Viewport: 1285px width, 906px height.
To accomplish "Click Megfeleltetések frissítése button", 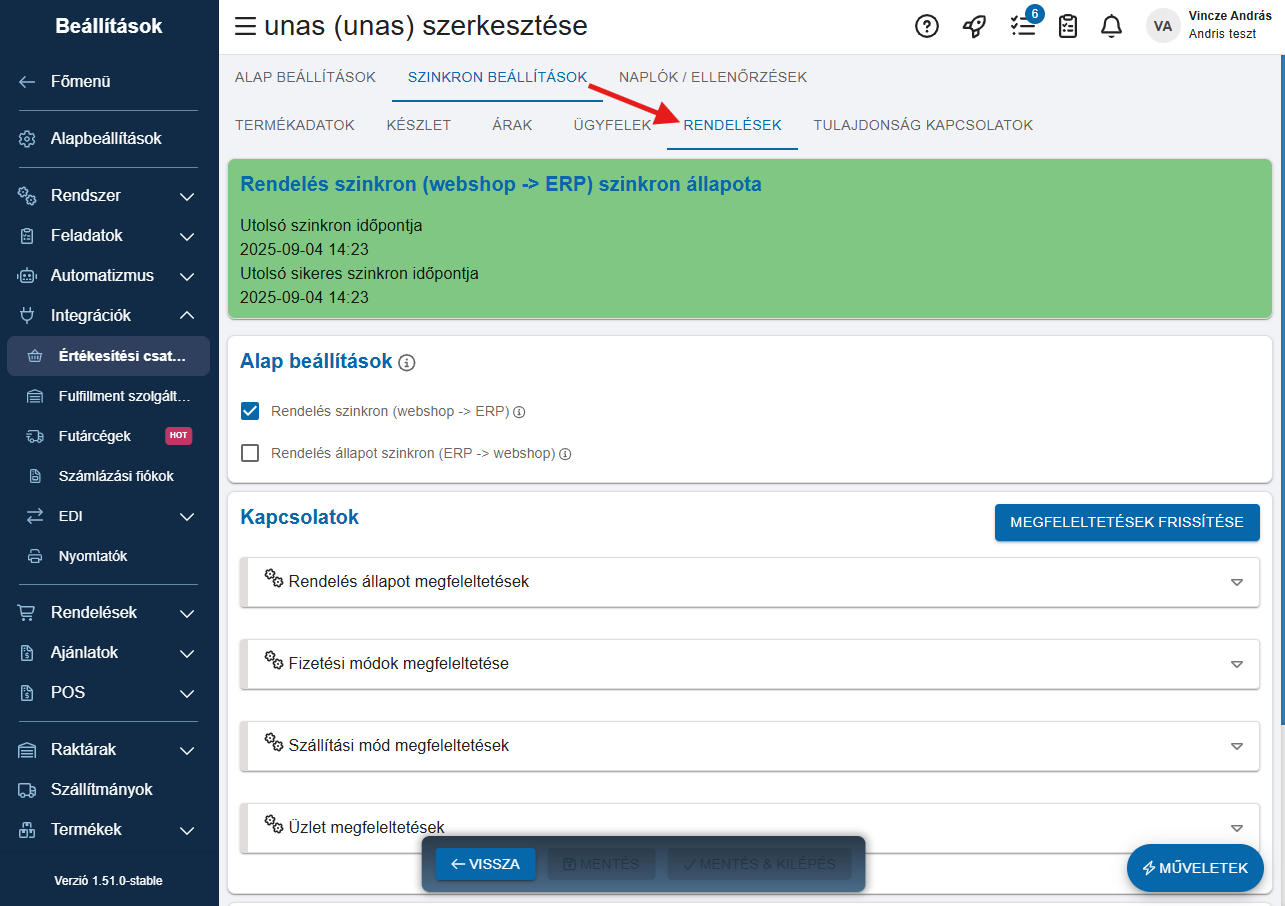I will (x=1127, y=522).
